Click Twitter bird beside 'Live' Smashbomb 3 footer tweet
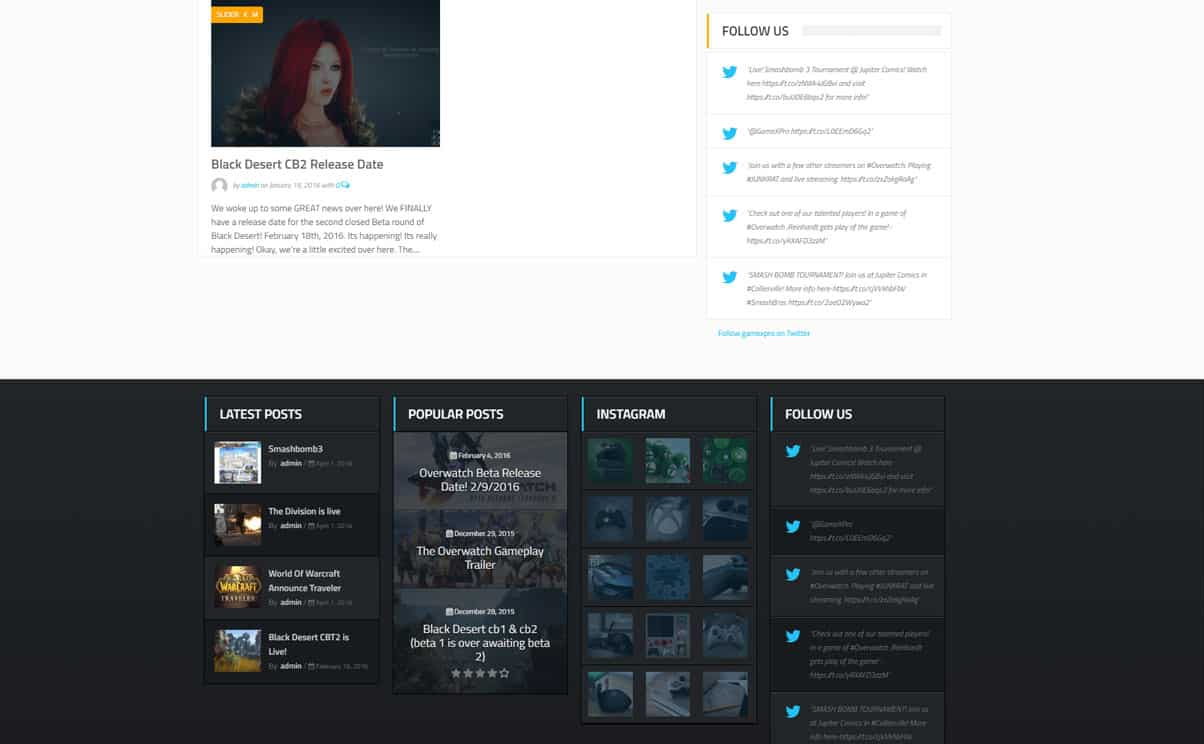Image resolution: width=1204 pixels, height=744 pixels. (793, 451)
